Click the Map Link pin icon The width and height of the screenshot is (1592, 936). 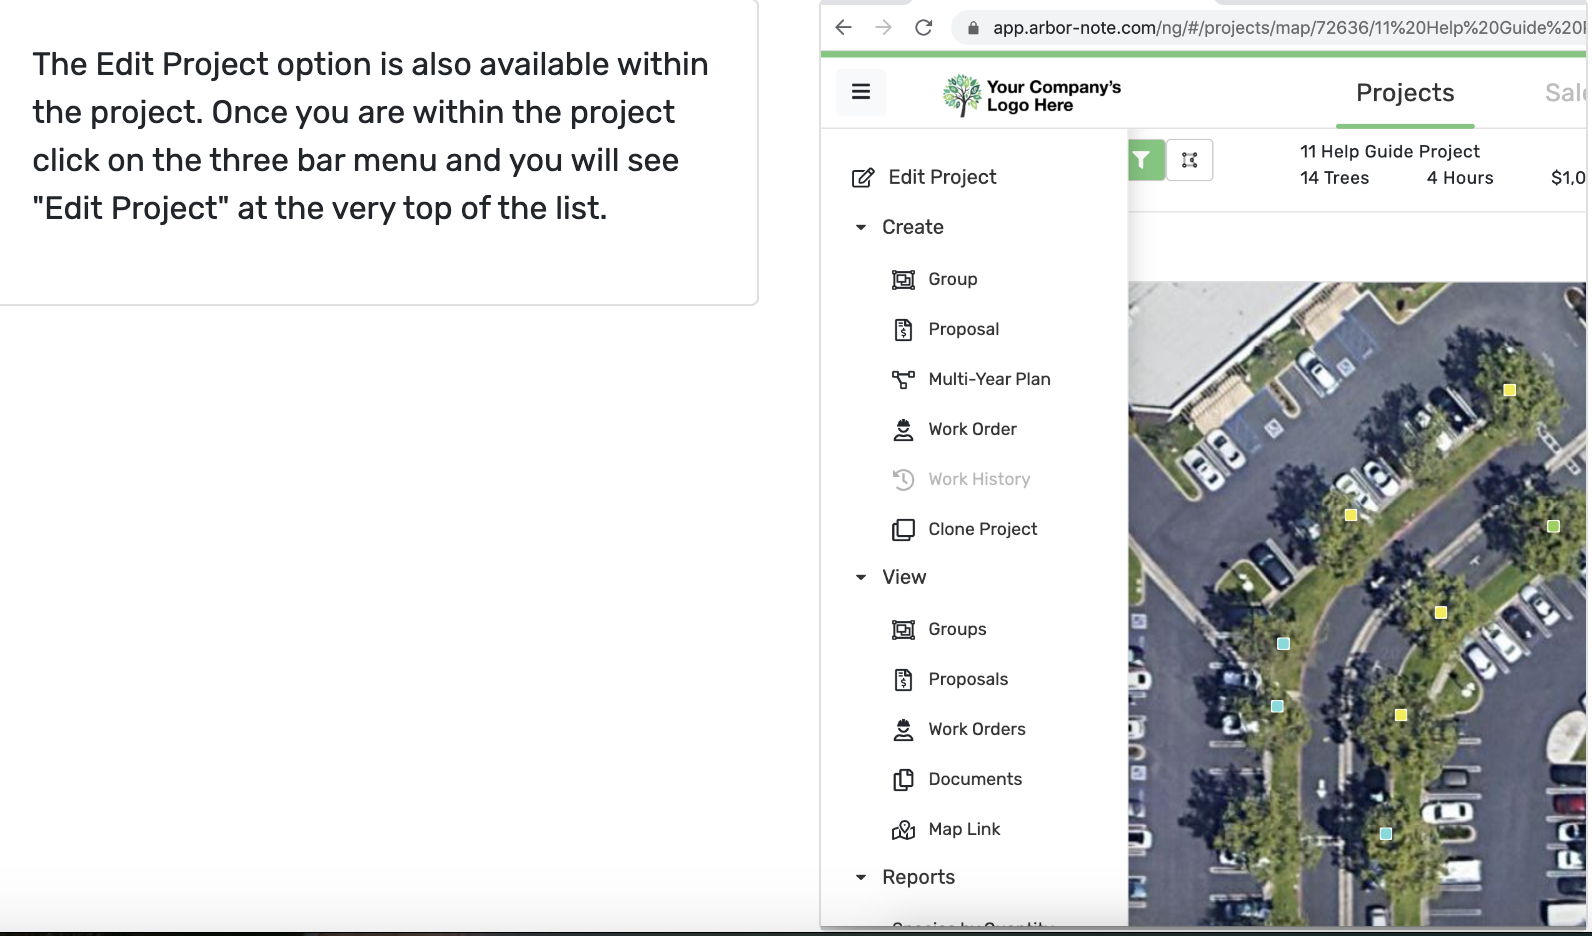pos(903,830)
